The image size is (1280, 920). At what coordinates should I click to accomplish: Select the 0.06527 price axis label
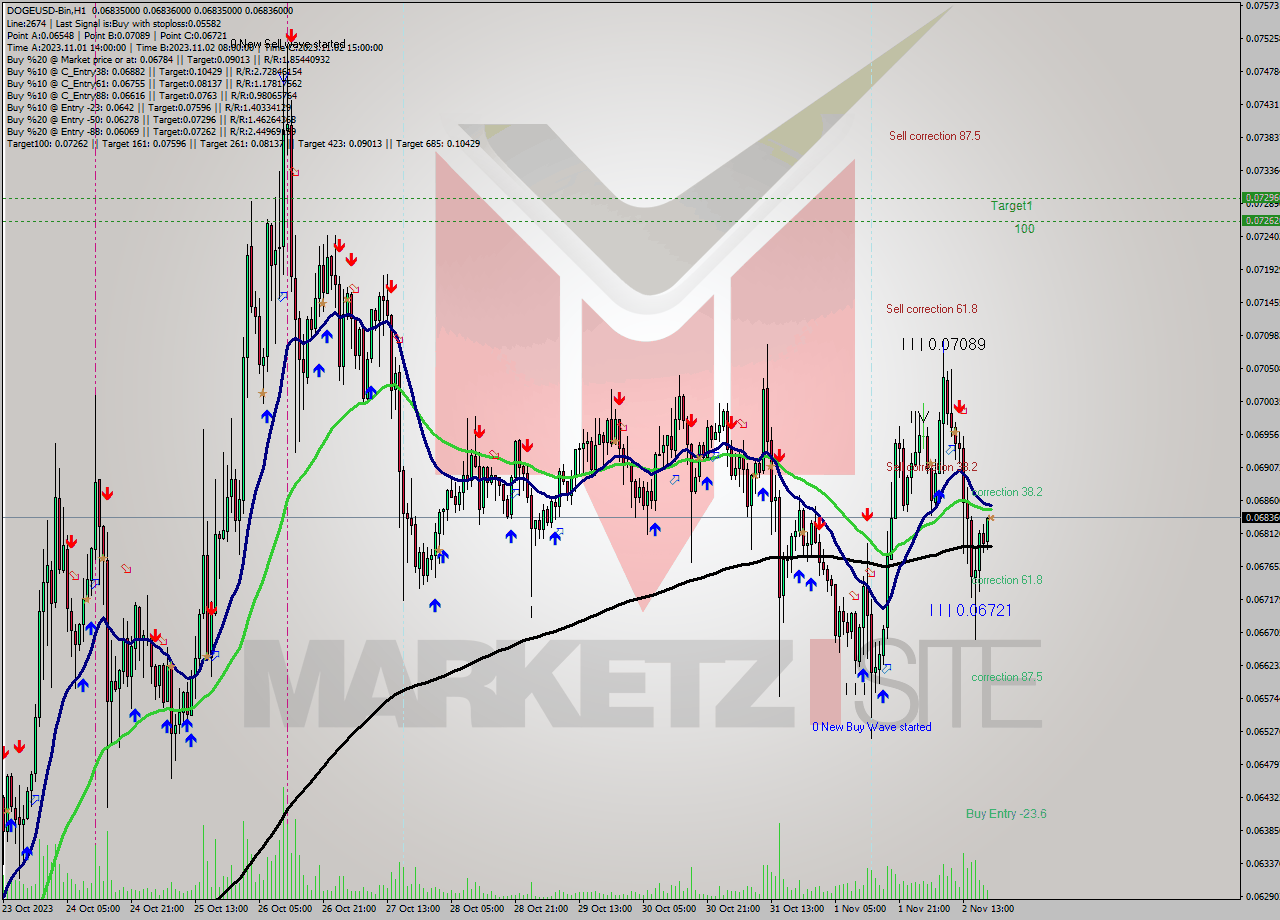pos(1262,731)
